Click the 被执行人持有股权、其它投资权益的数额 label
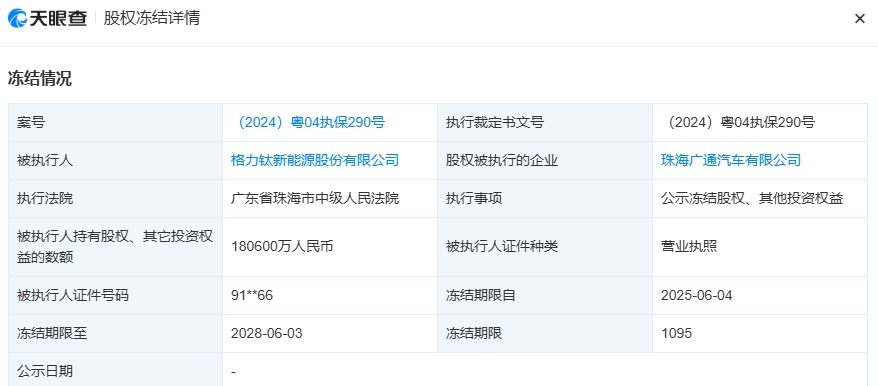The height and width of the screenshot is (386, 878). point(115,247)
